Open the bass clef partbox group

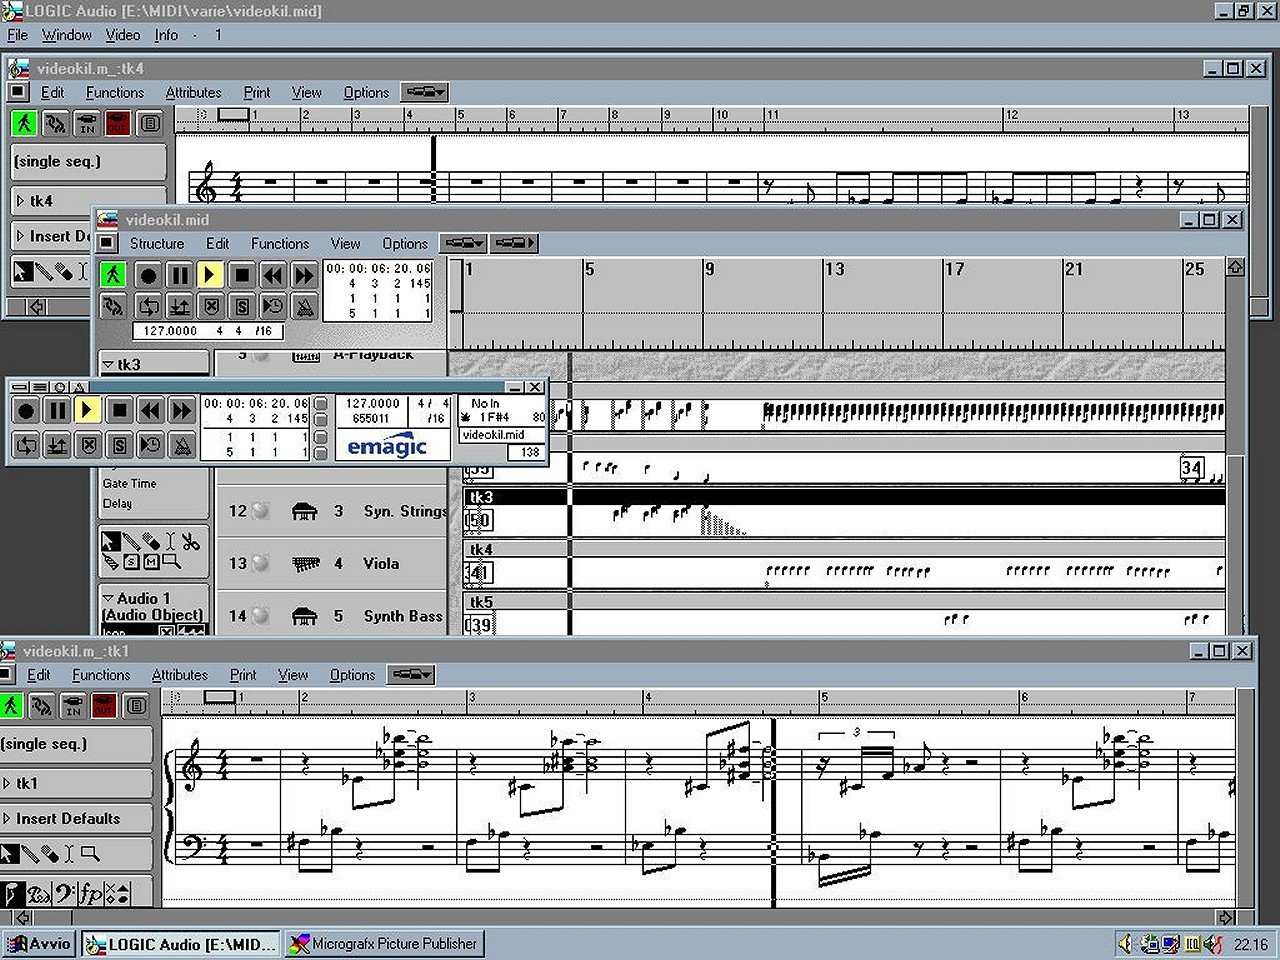(x=65, y=893)
